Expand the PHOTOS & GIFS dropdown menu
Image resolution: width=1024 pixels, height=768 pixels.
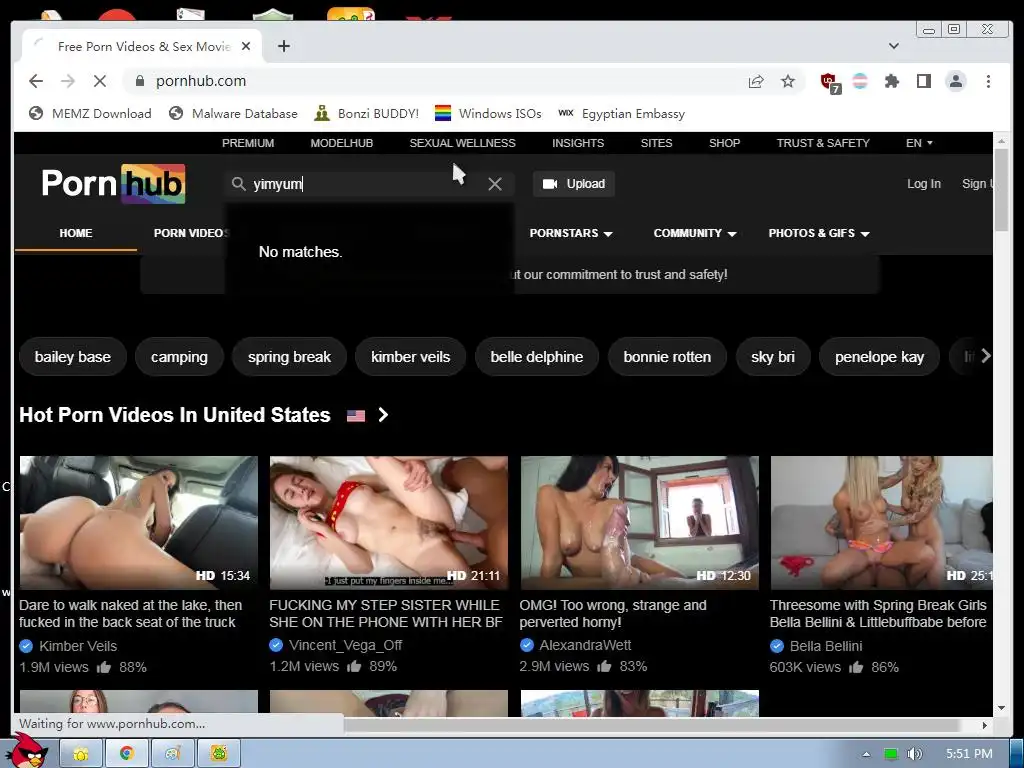tap(819, 233)
